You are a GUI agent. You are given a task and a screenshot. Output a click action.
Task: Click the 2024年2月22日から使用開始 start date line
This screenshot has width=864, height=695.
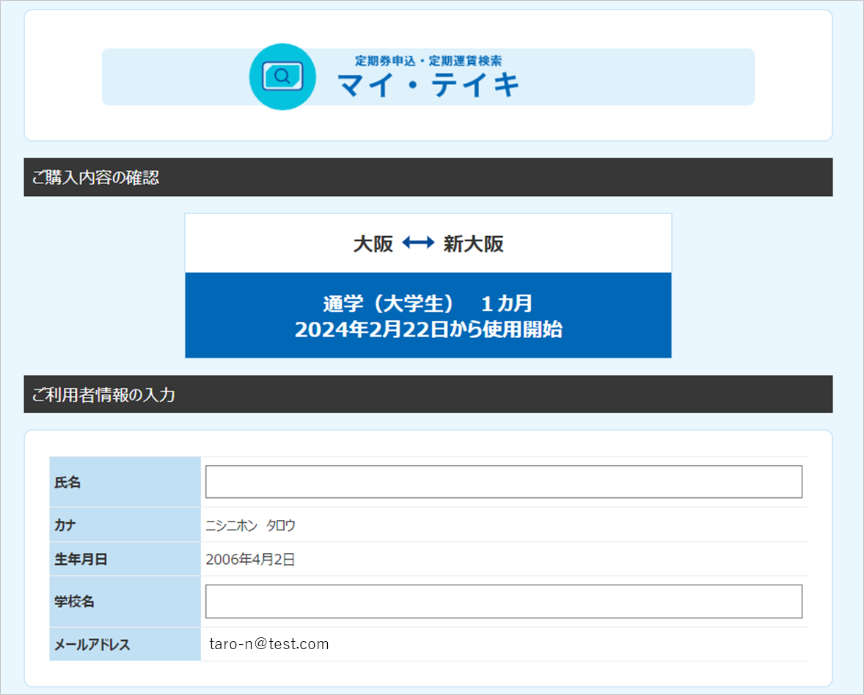point(428,330)
